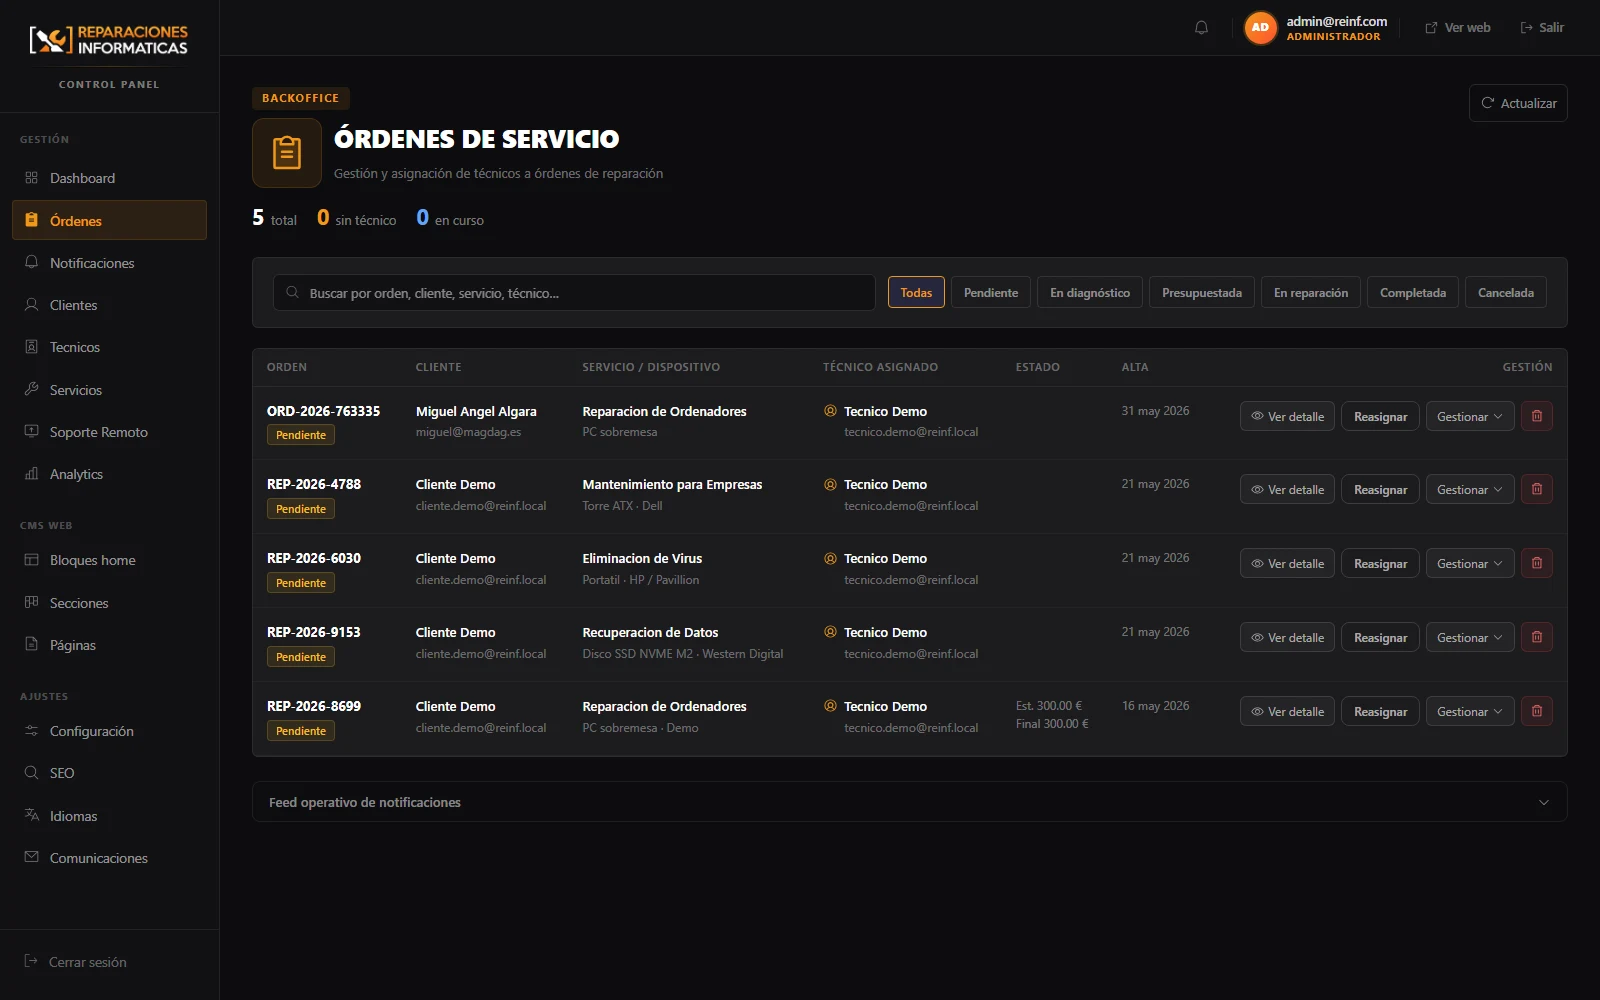1600x1000 pixels.
Task: Filter orders by Pendiente status
Action: pos(991,292)
